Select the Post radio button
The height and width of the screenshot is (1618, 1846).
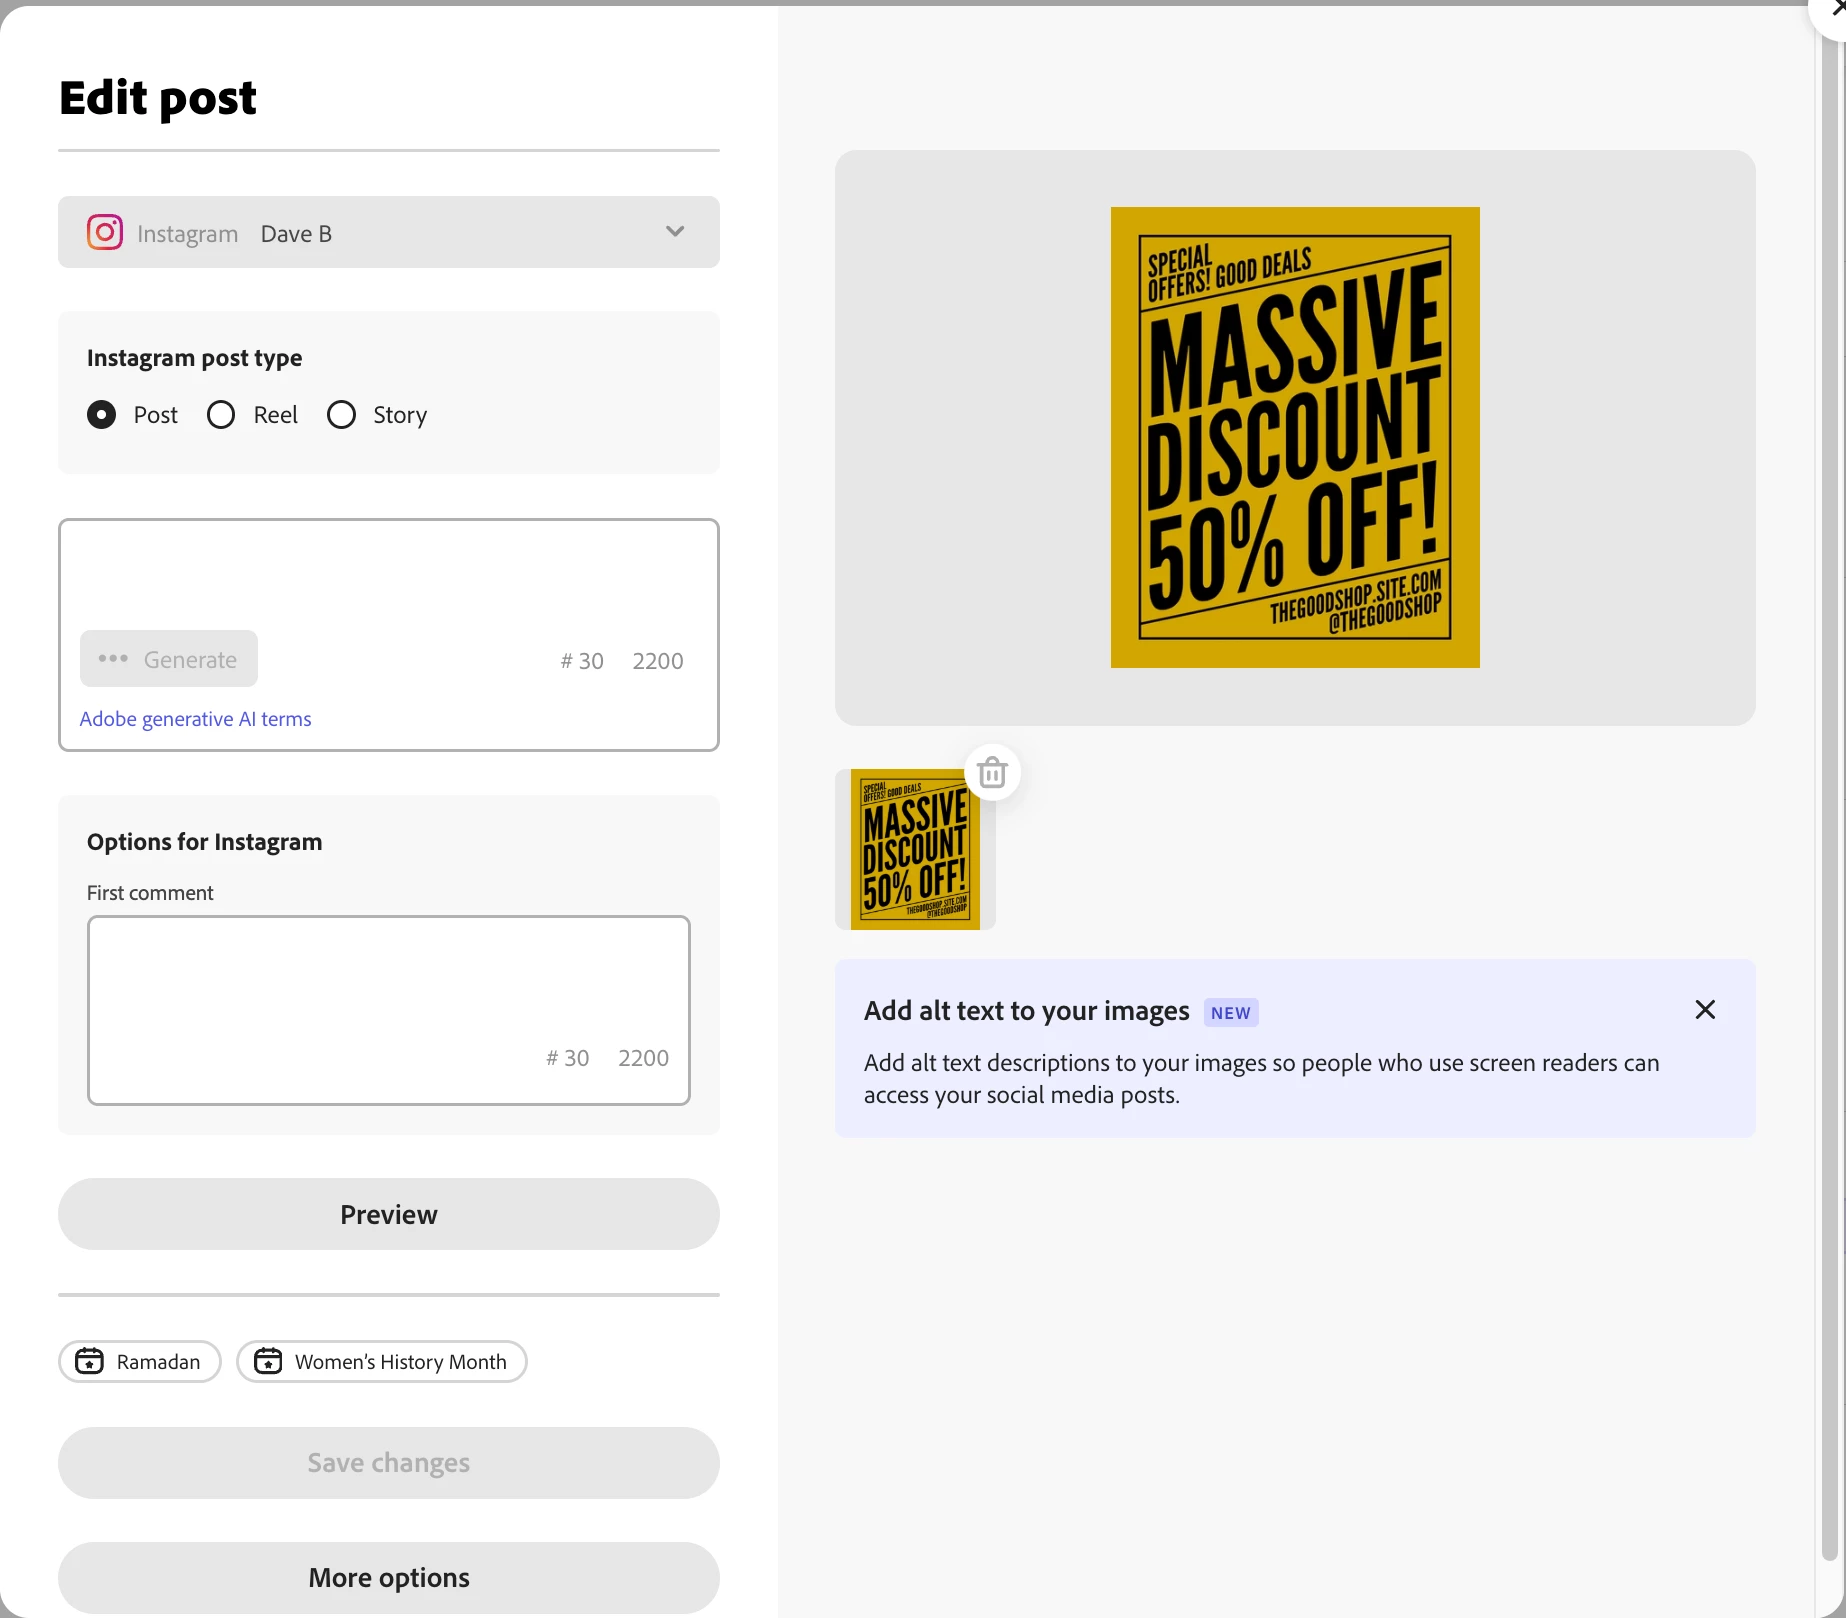click(102, 414)
